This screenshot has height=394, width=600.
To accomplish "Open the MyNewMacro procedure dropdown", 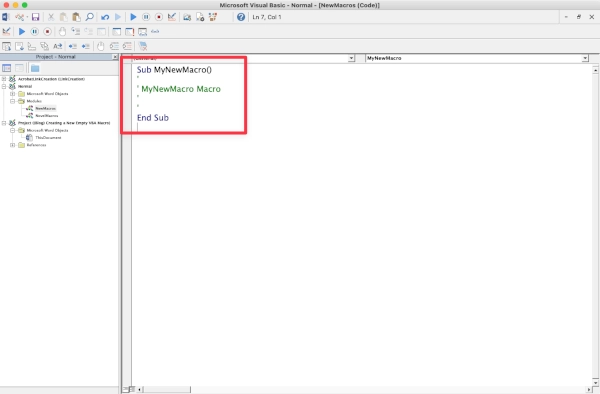I will coord(585,59).
